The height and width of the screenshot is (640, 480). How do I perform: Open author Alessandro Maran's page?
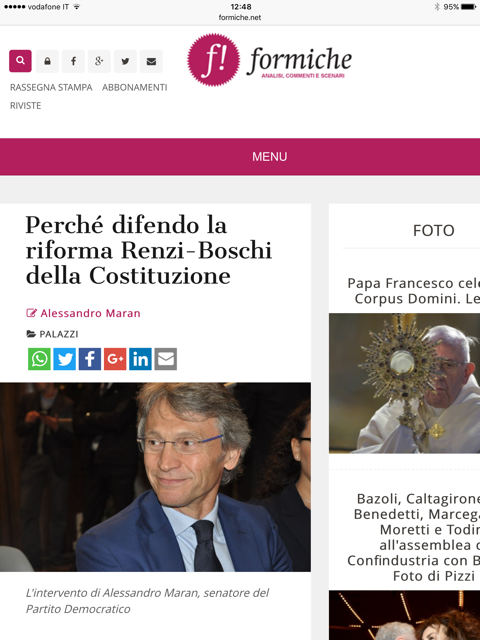(x=90, y=313)
